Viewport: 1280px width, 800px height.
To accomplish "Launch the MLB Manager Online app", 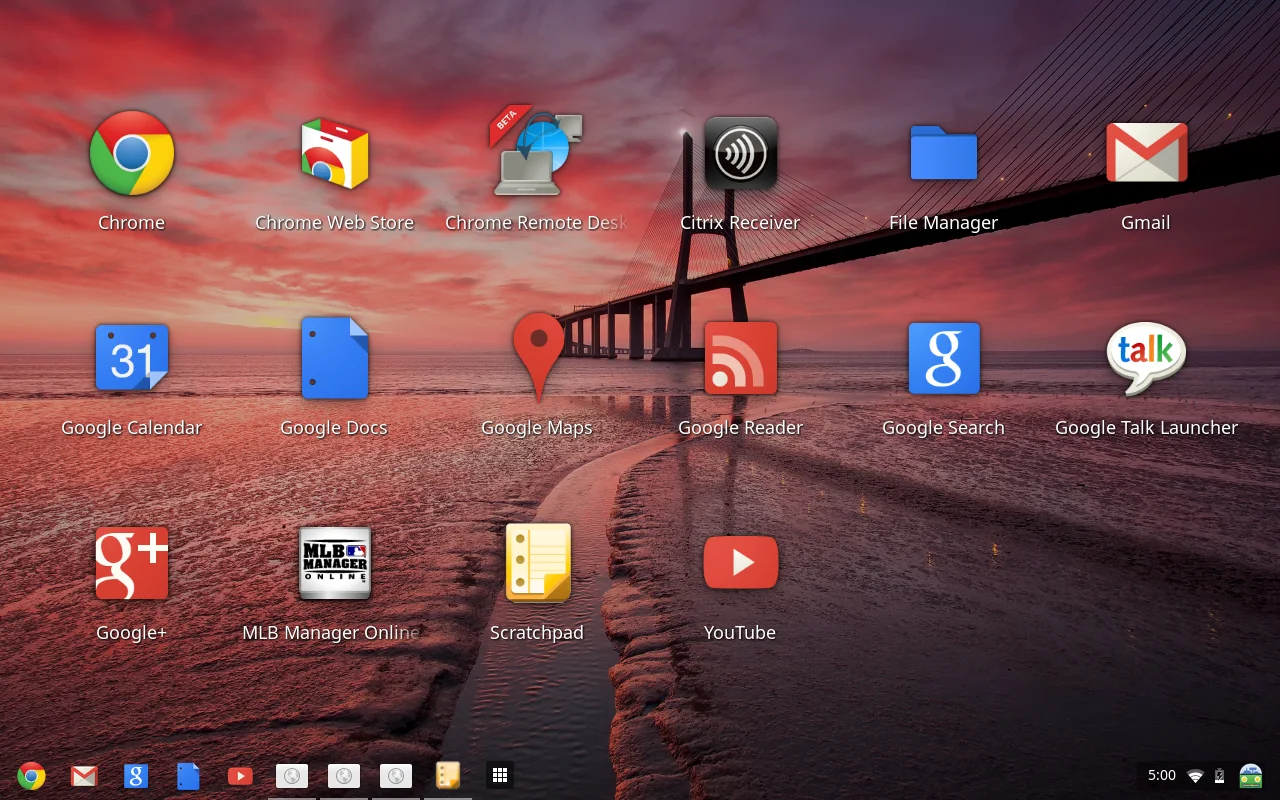I will tap(335, 563).
